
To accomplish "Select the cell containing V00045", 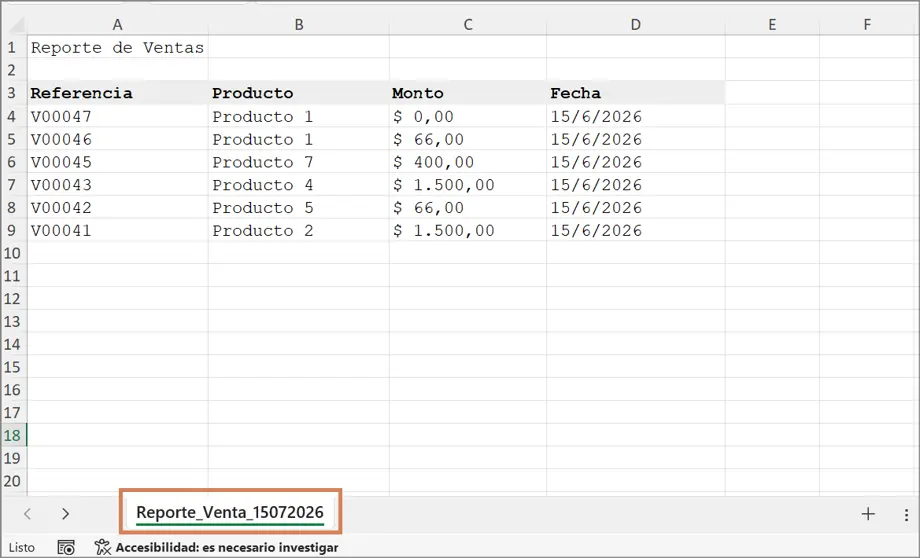I will [117, 162].
